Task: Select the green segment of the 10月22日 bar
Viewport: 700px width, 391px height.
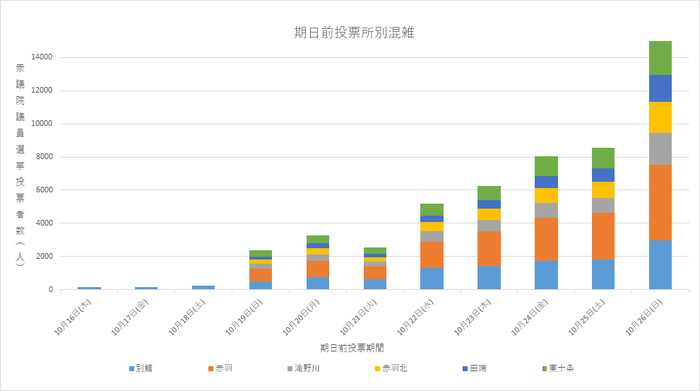Action: click(432, 210)
